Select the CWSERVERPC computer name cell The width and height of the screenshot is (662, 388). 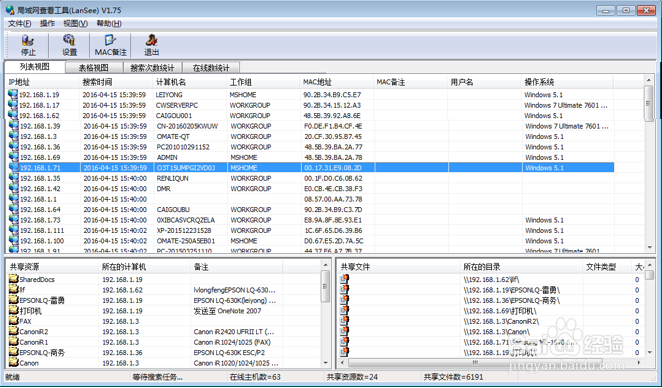coord(176,105)
